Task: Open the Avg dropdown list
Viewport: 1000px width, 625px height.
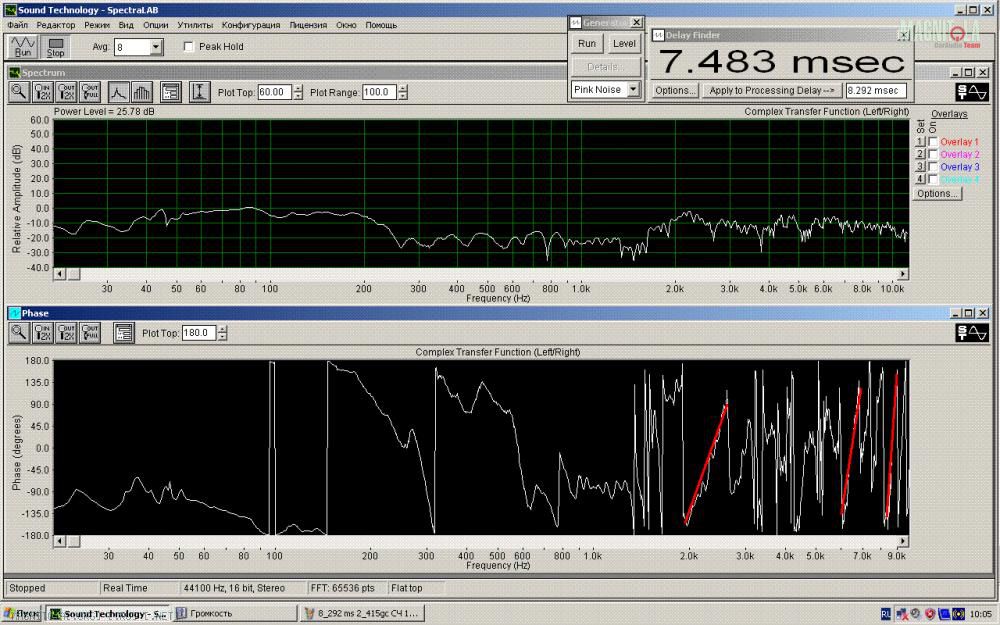Action: click(x=156, y=47)
